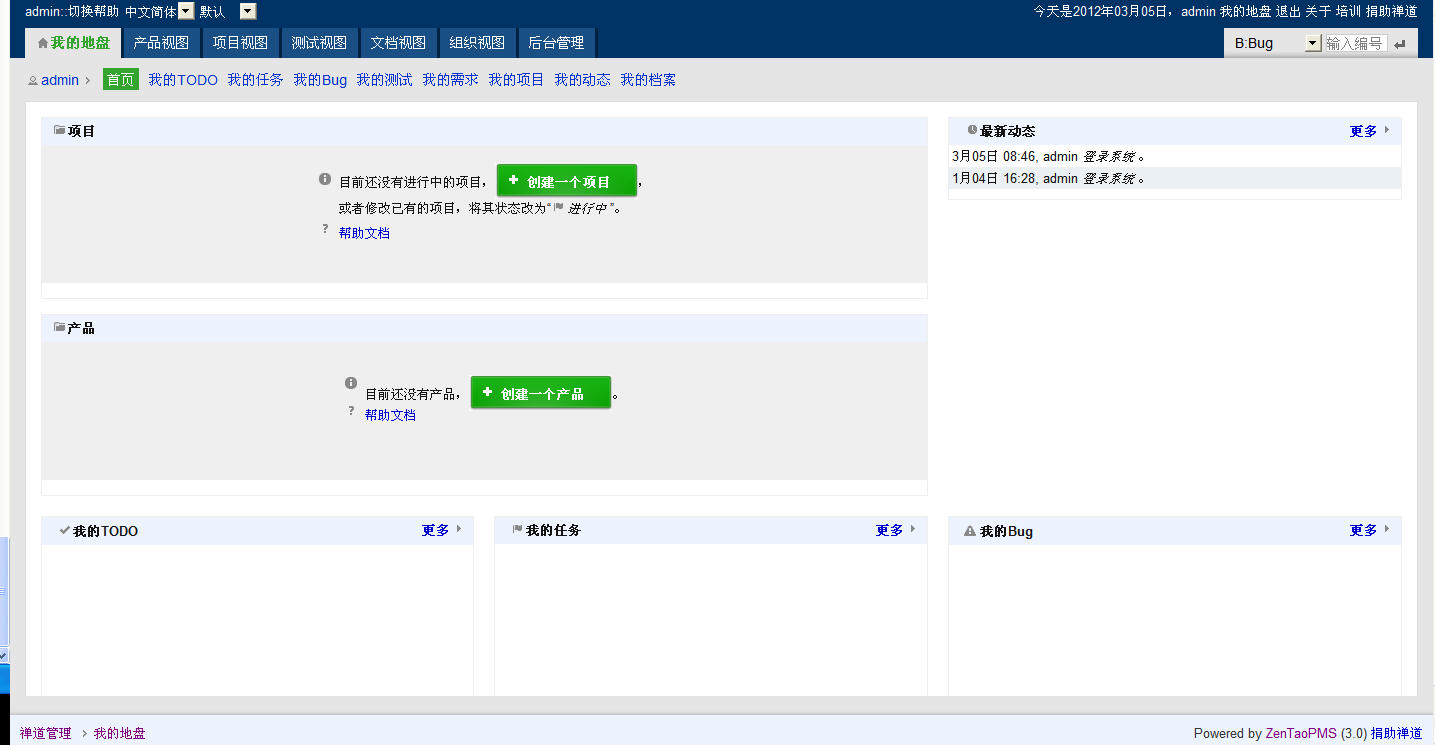Click the warning triangle icon beside 我的Bug
This screenshot has height=745, width=1435.
coord(969,531)
